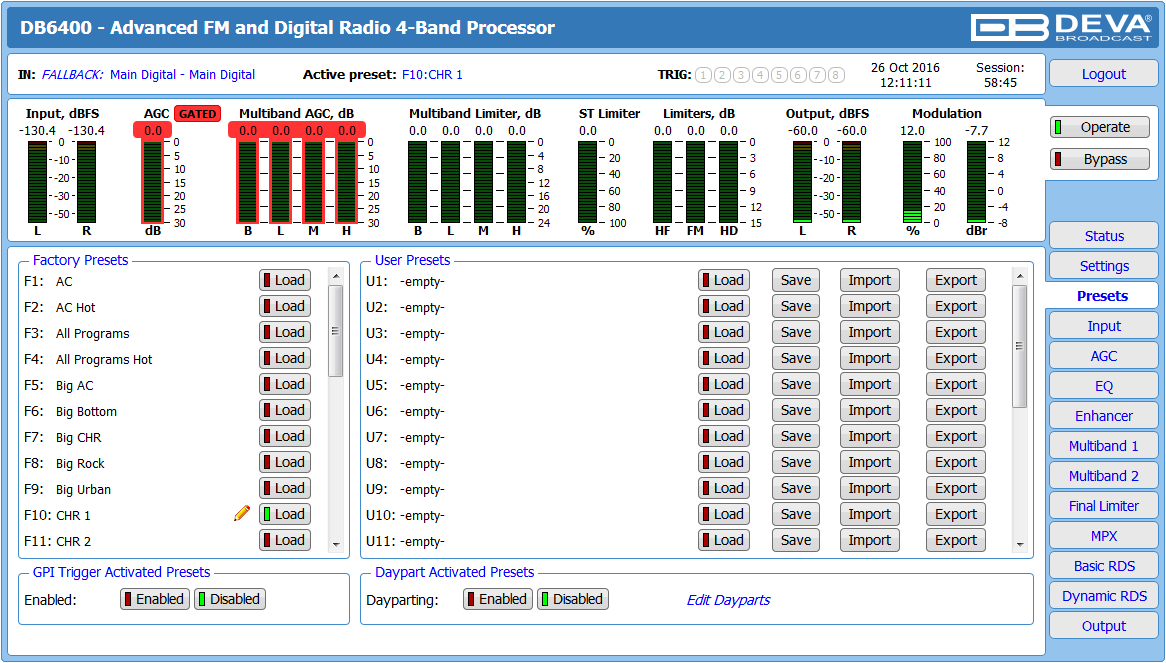1166x663 pixels.
Task: Load factory preset F7 Big CHR
Action: click(285, 436)
